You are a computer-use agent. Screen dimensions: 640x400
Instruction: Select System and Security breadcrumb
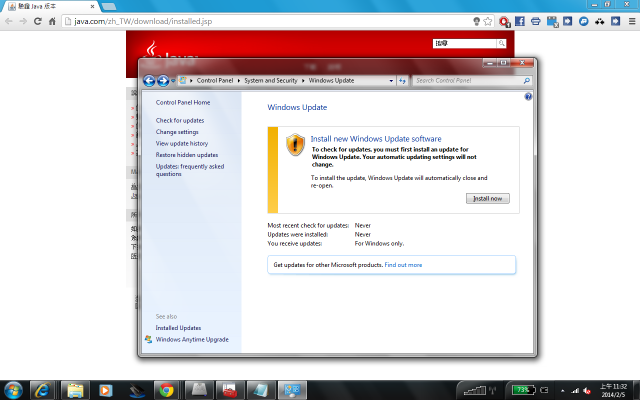point(271,80)
